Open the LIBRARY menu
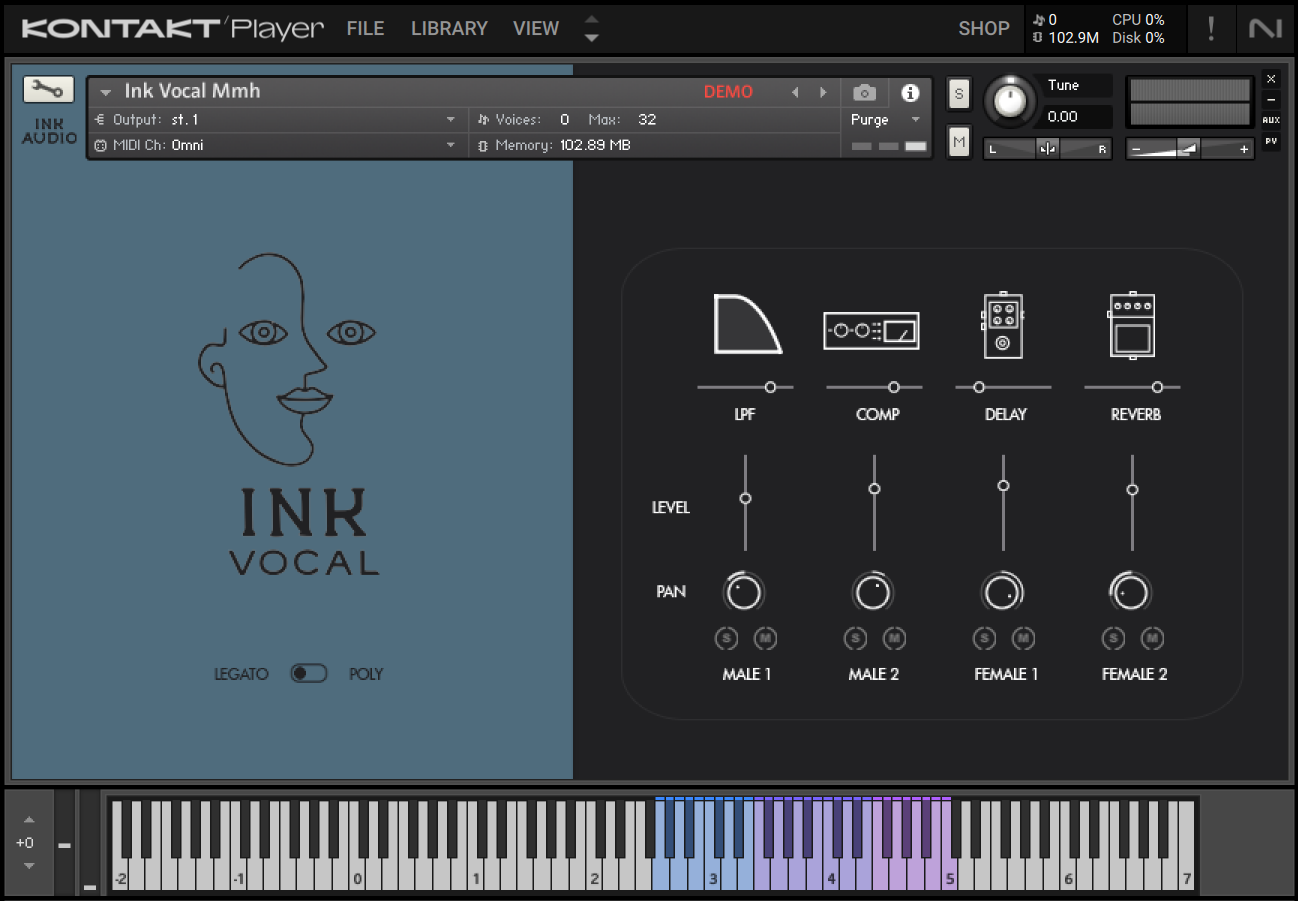Image resolution: width=1298 pixels, height=901 pixels. coord(449,28)
